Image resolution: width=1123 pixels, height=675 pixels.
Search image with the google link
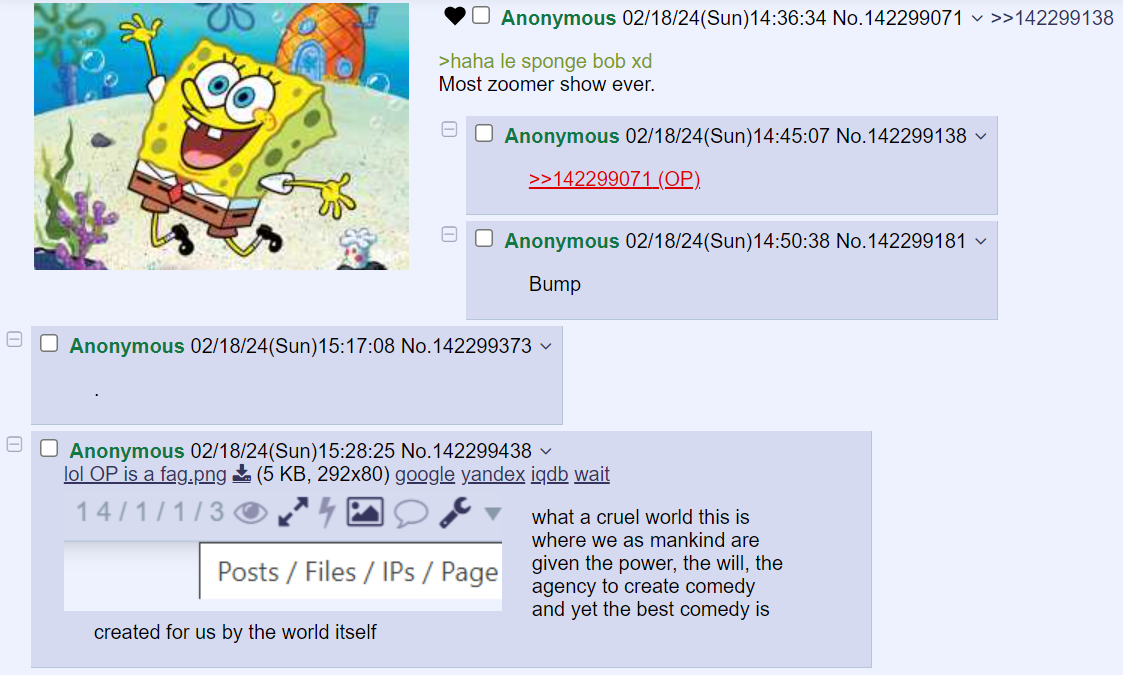(x=425, y=474)
